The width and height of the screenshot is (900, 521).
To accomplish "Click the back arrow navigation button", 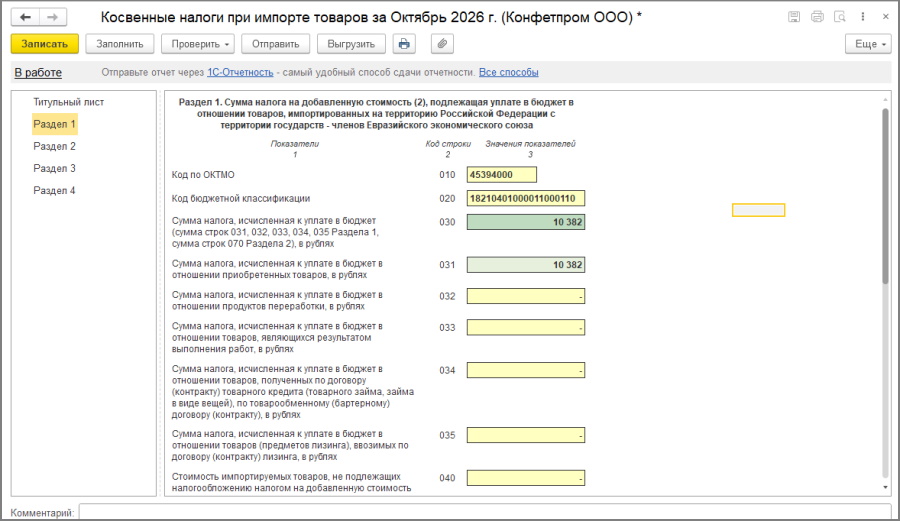I will coord(25,17).
